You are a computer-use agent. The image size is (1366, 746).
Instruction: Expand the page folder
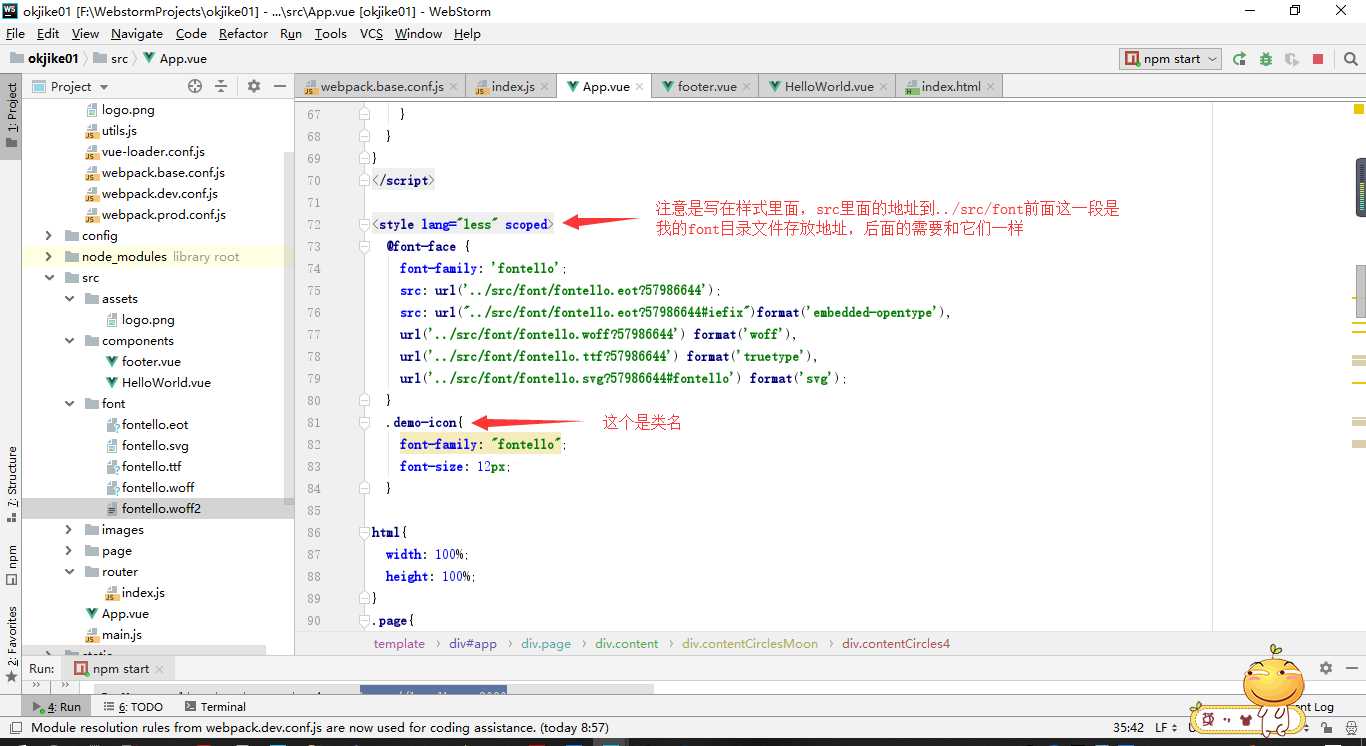(69, 551)
